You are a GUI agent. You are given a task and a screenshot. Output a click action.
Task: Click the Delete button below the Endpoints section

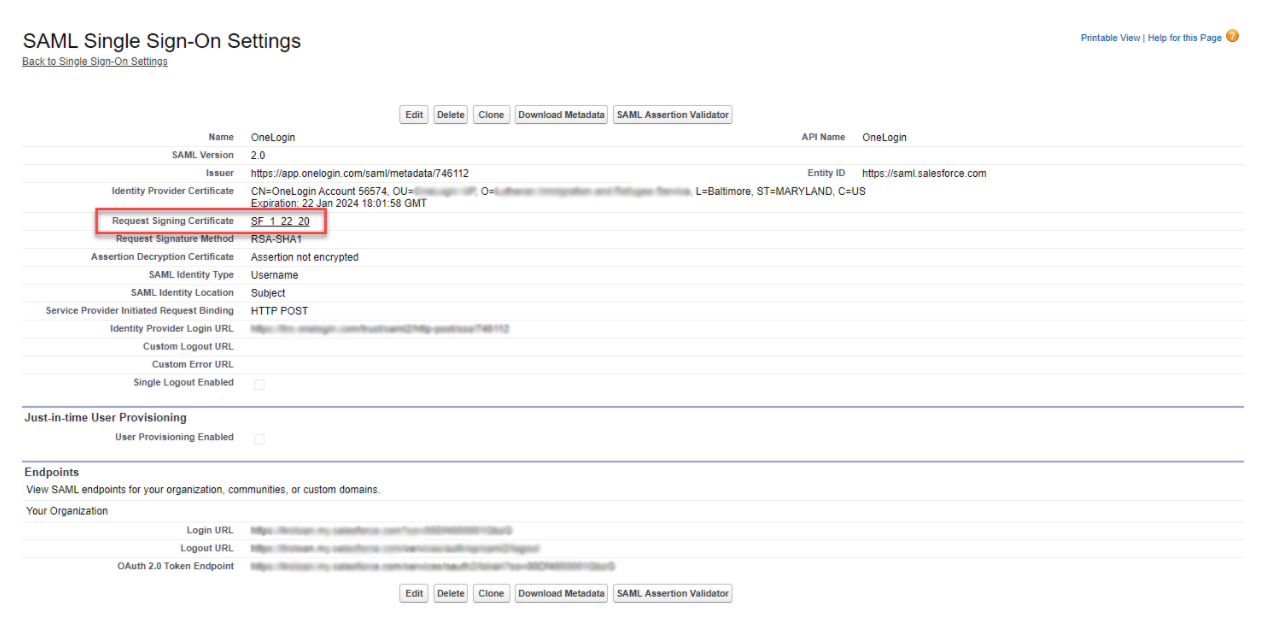451,594
